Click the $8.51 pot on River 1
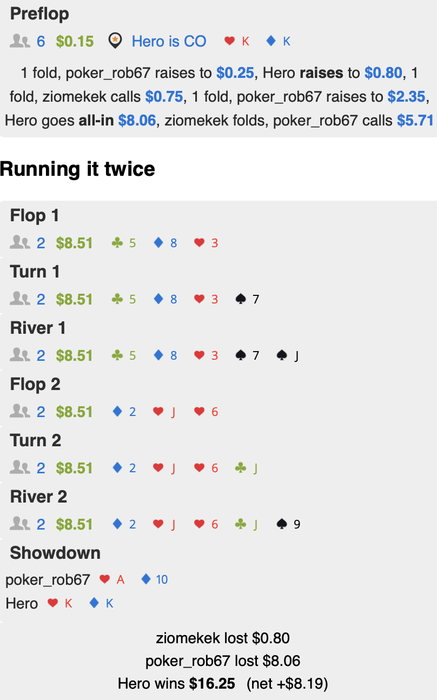Image resolution: width=437 pixels, height=700 pixels. 74,355
